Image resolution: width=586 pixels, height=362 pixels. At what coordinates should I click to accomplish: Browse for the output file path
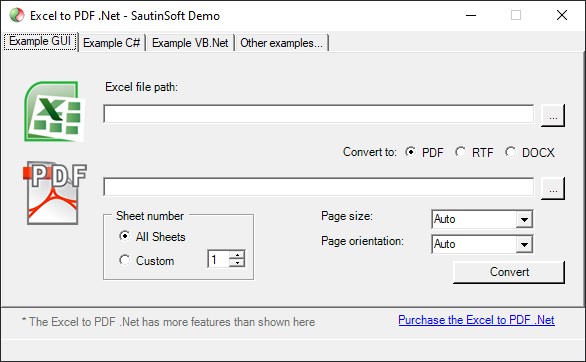(x=553, y=189)
